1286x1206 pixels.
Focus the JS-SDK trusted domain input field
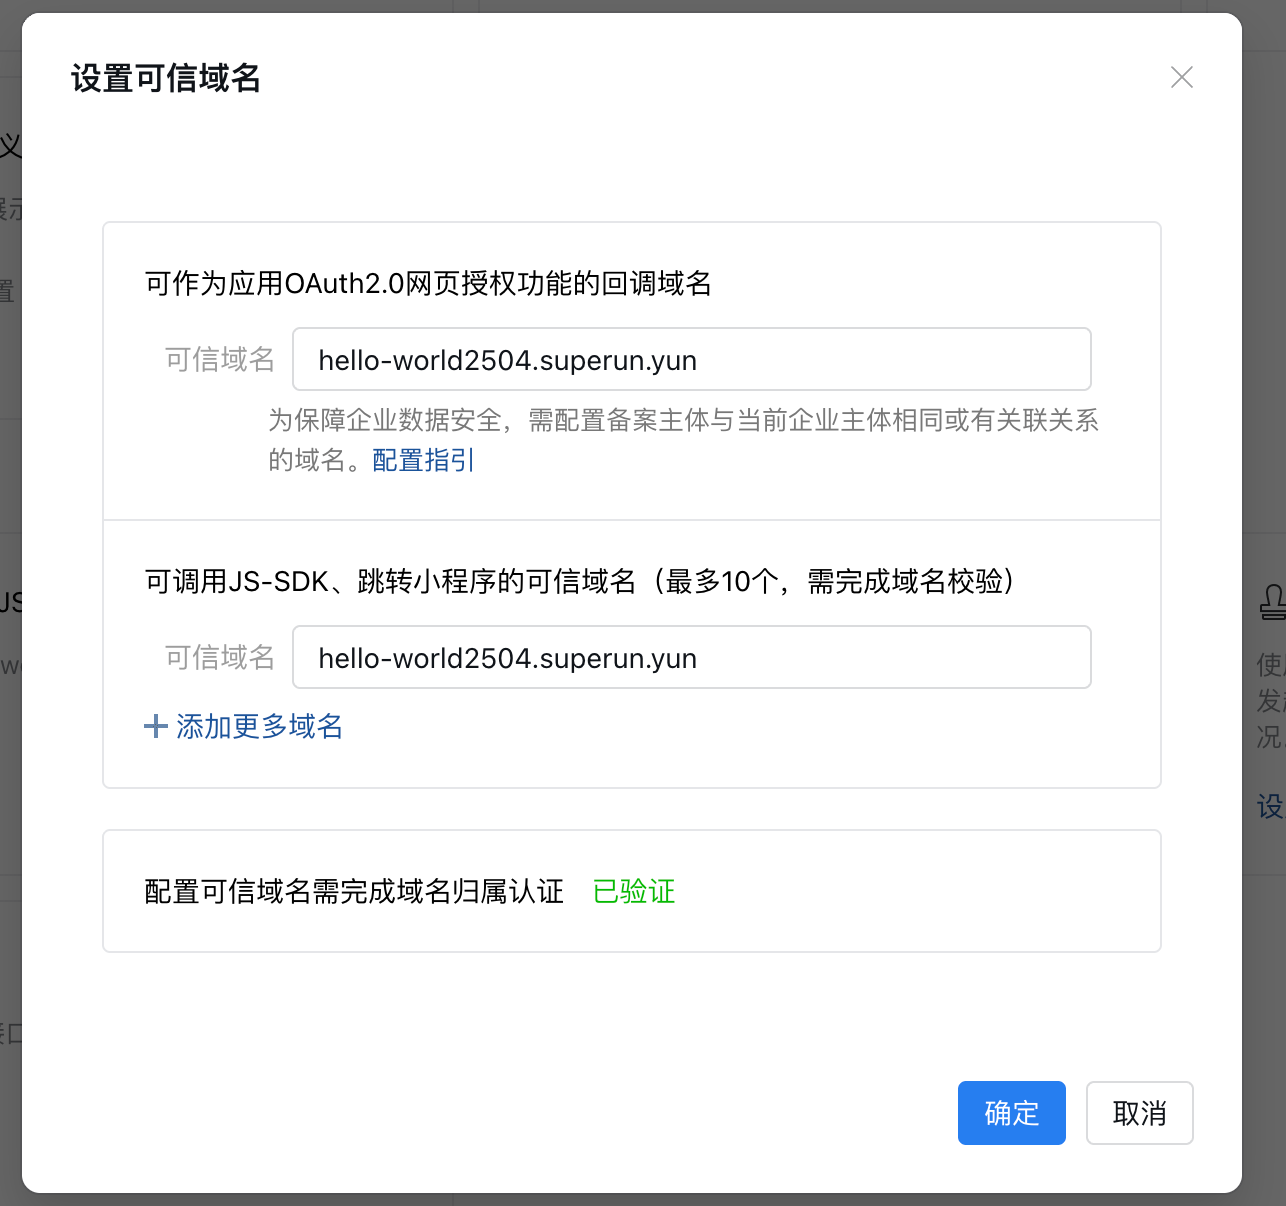click(x=691, y=658)
